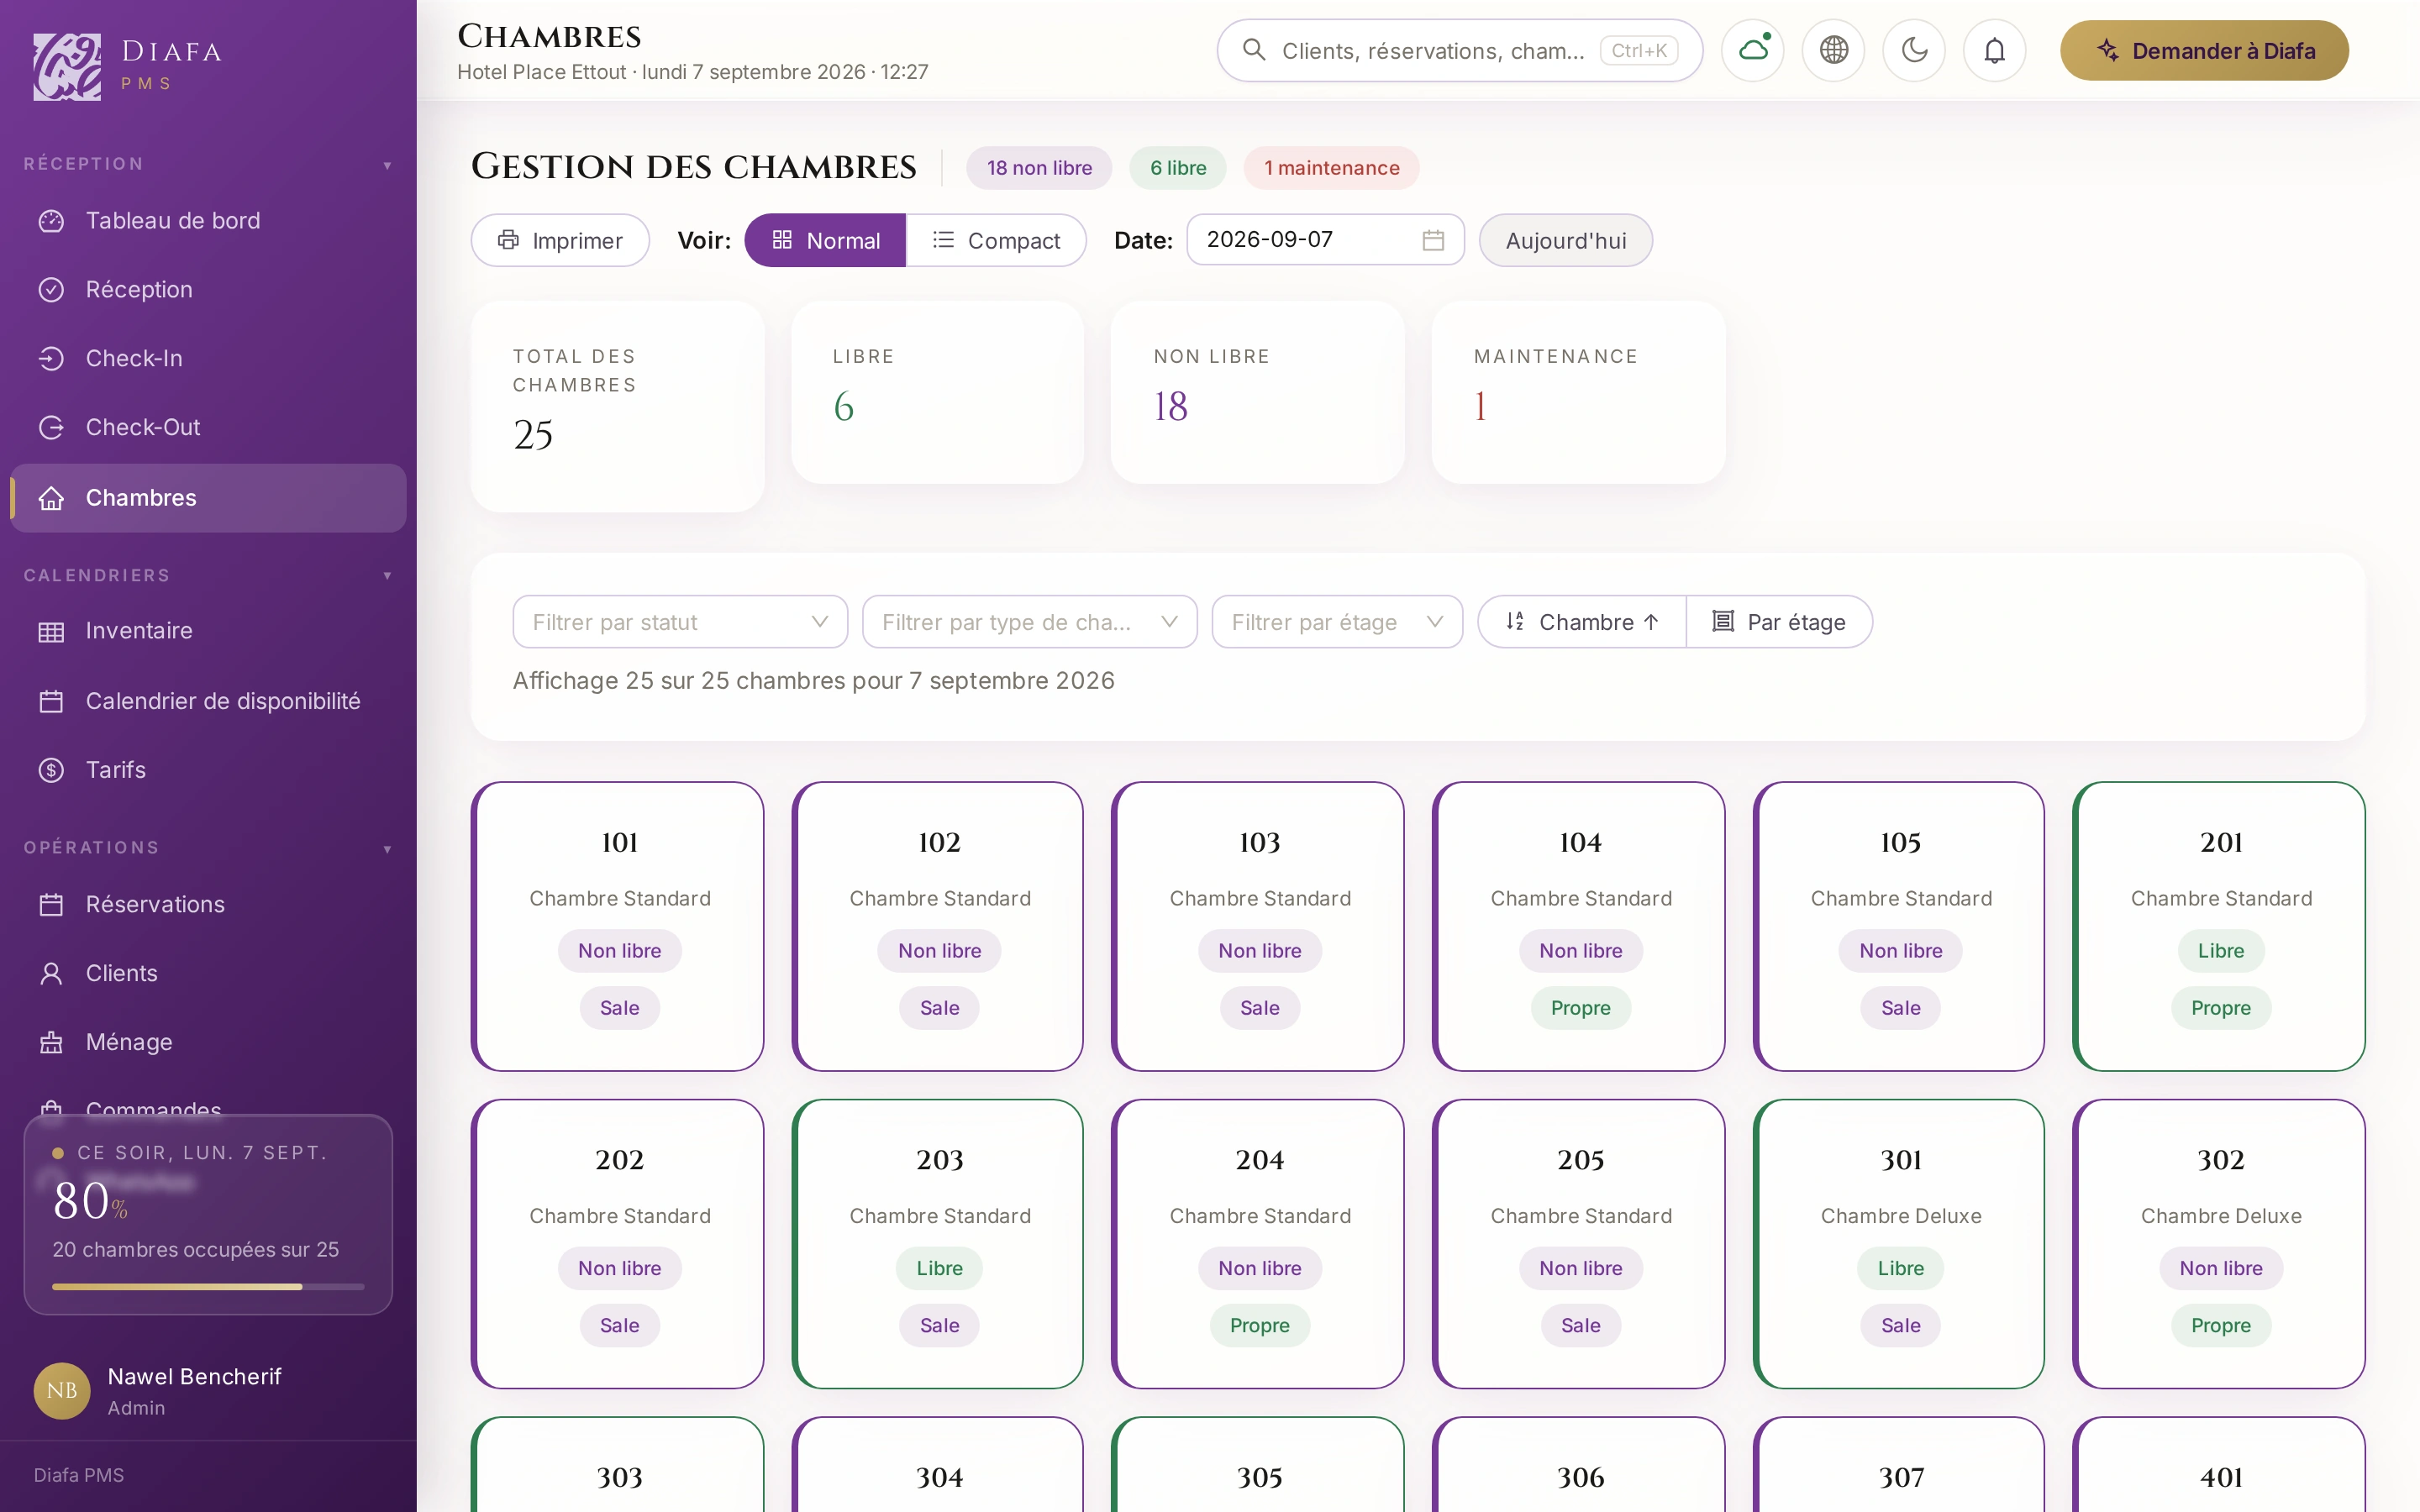Click the search magnifier icon
The height and width of the screenshot is (1512, 2420).
(1253, 50)
